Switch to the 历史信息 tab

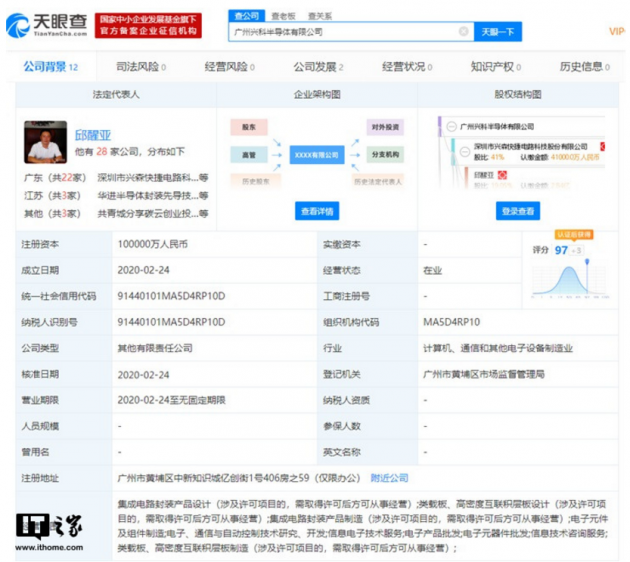pyautogui.click(x=585, y=67)
